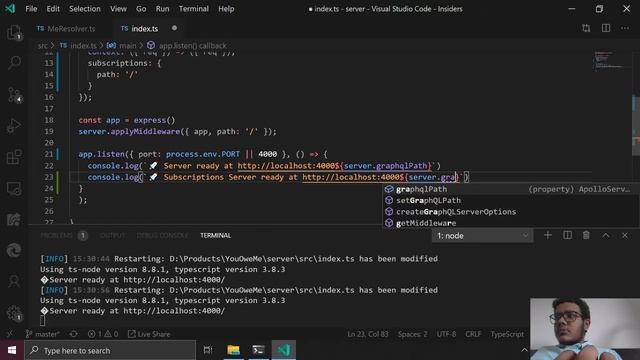Open the Help menu
The width and height of the screenshot is (640, 360).
click(x=226, y=9)
